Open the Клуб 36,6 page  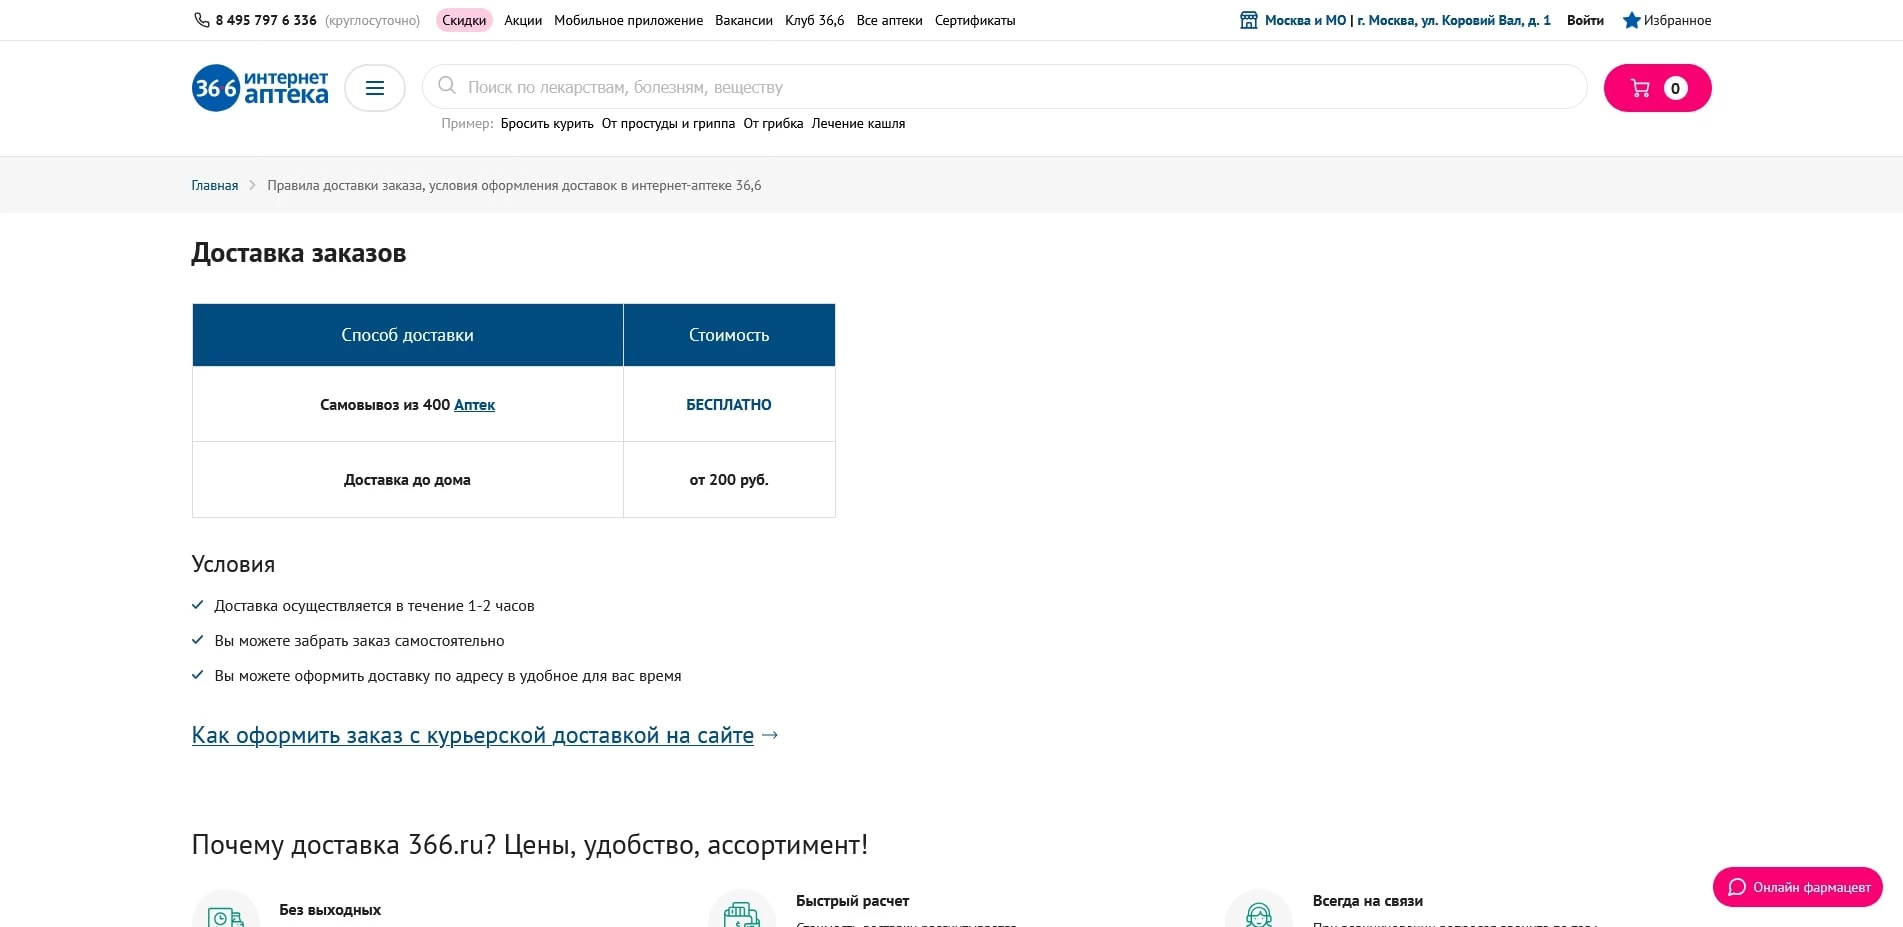pos(814,20)
